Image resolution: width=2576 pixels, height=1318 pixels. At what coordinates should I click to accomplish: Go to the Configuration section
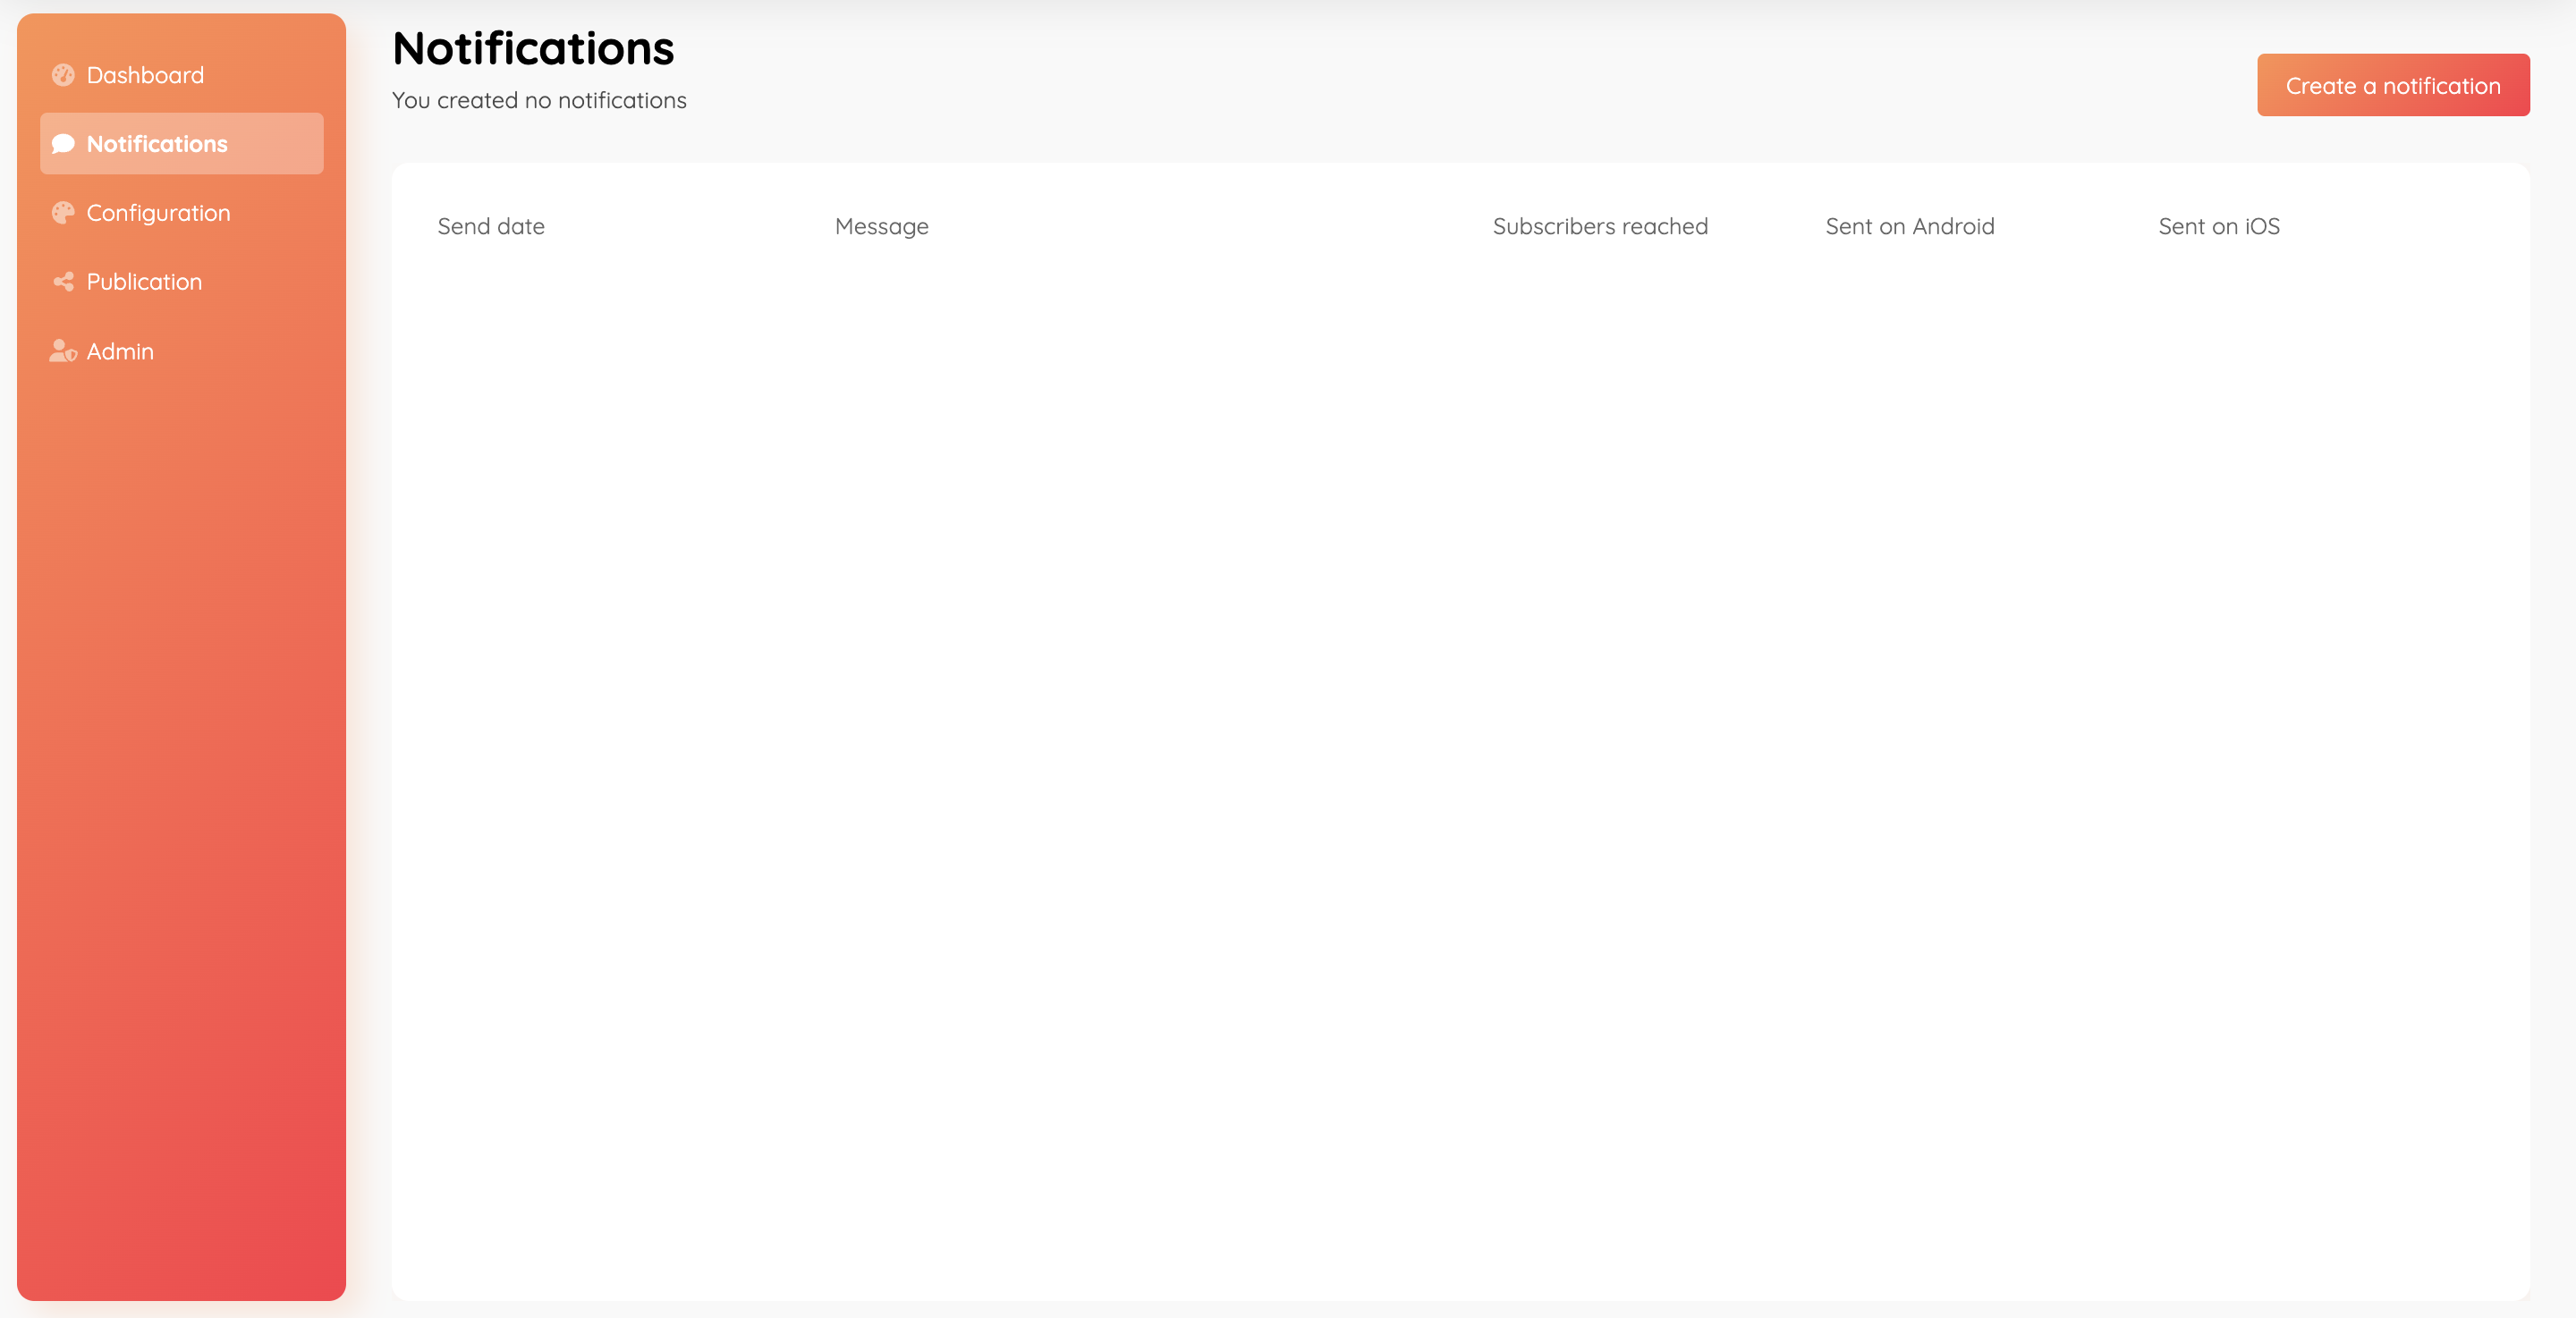pos(158,213)
